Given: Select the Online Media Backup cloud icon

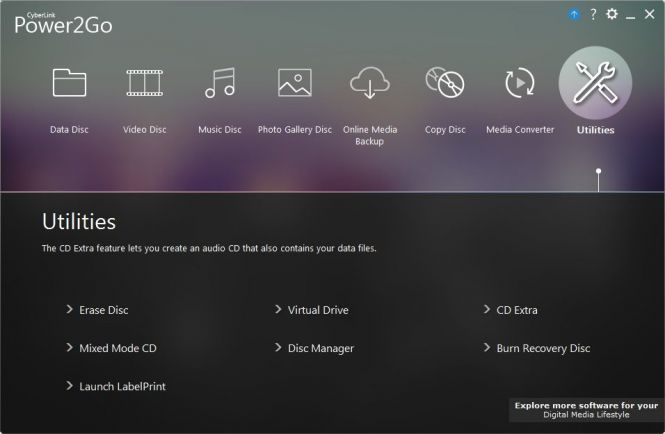Looking at the screenshot, I should click(x=370, y=83).
